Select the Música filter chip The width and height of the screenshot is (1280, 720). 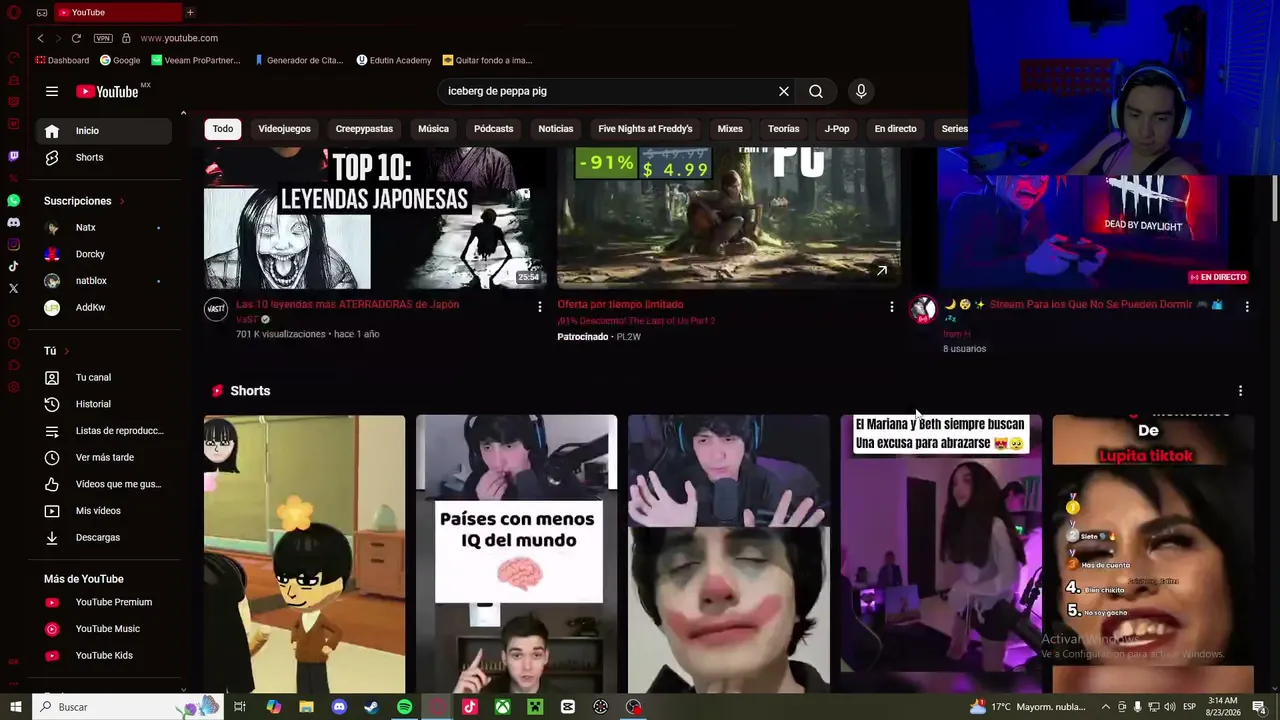[x=433, y=129]
